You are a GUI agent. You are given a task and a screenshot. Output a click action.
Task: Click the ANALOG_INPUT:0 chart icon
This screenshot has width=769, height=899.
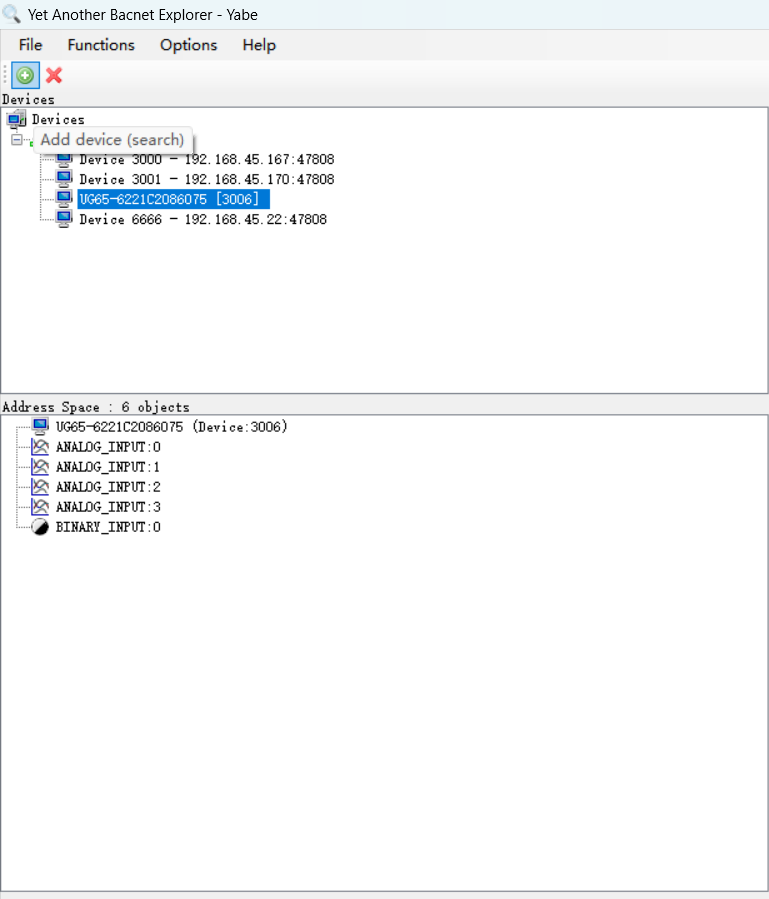[40, 447]
